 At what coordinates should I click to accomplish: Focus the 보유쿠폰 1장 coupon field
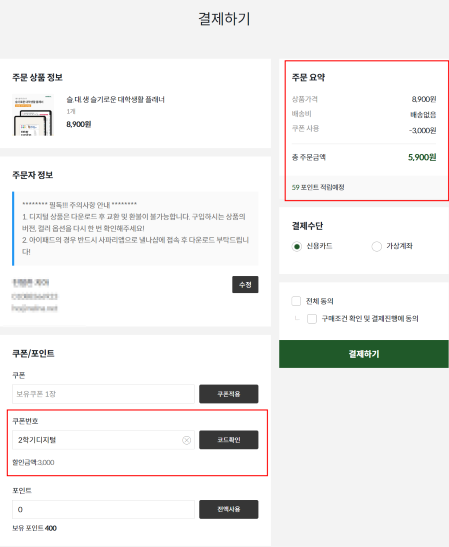[x=103, y=394]
